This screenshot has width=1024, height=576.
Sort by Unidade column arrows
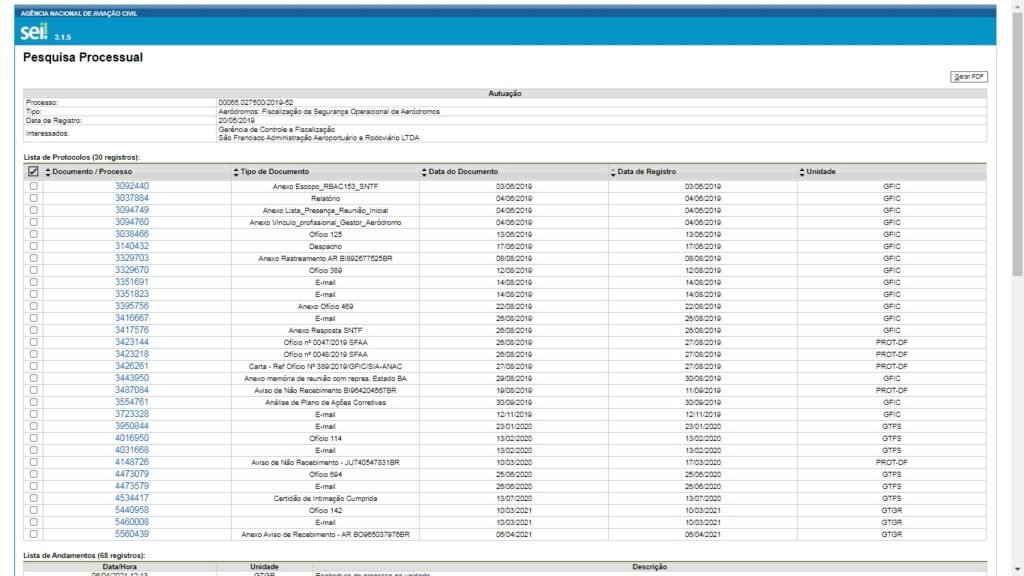point(802,172)
